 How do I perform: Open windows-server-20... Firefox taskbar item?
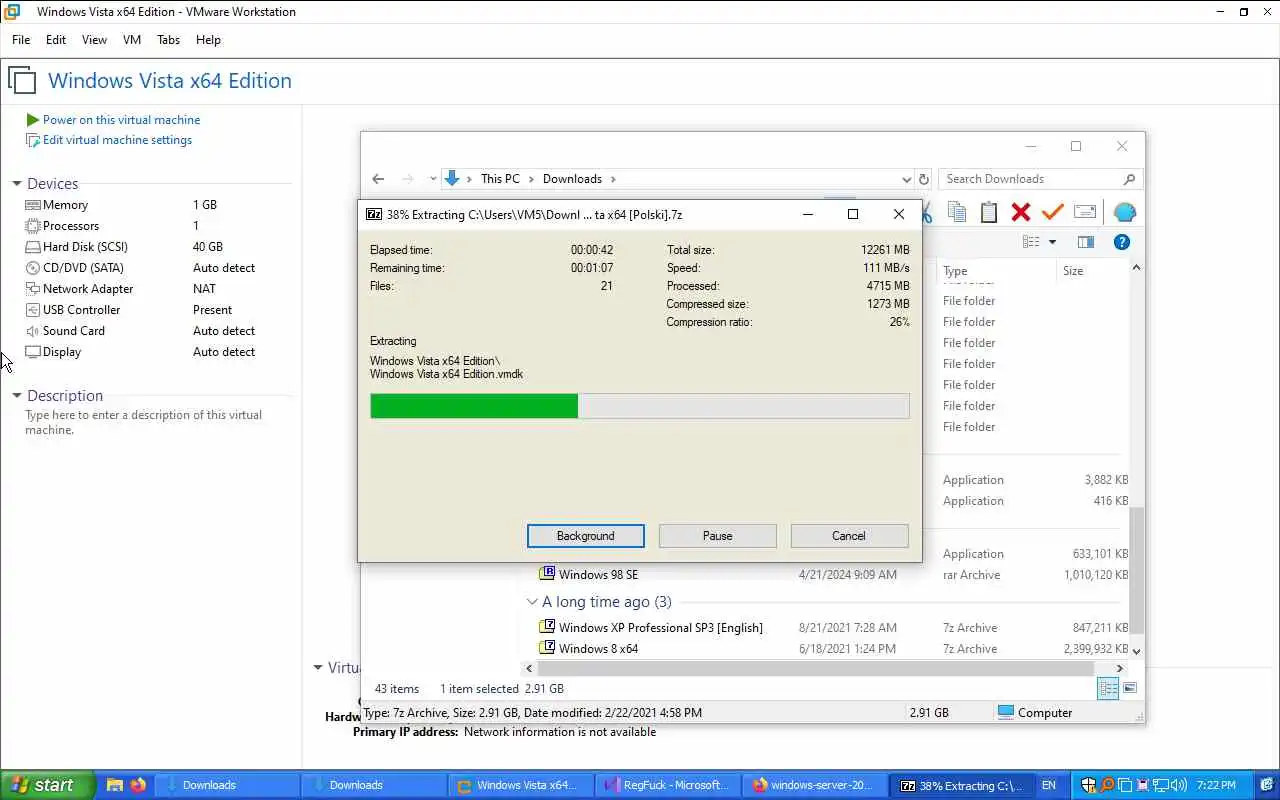(815, 785)
